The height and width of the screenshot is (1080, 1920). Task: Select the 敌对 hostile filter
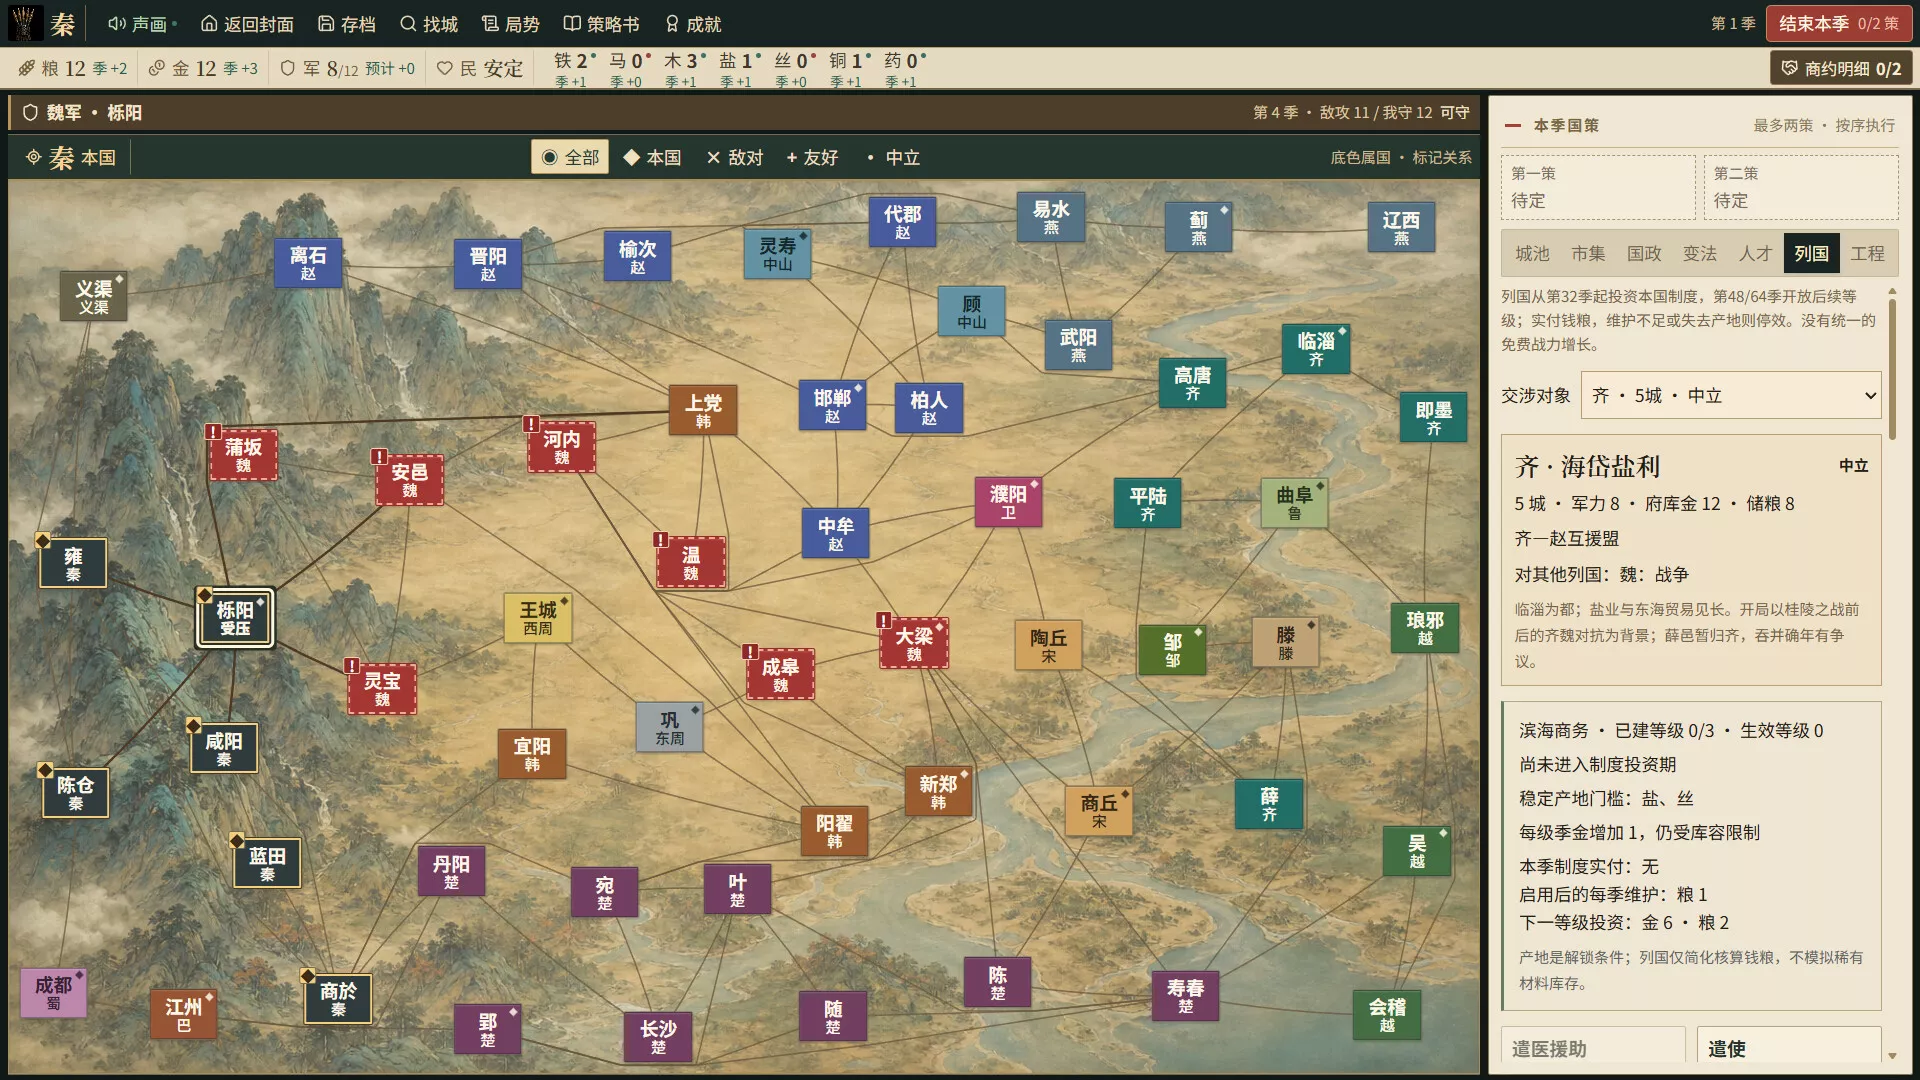coord(735,157)
